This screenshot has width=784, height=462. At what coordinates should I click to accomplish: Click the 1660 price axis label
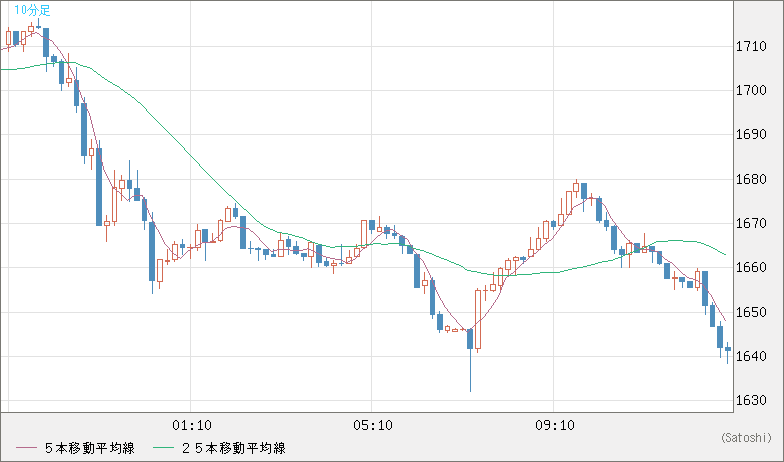coord(751,268)
